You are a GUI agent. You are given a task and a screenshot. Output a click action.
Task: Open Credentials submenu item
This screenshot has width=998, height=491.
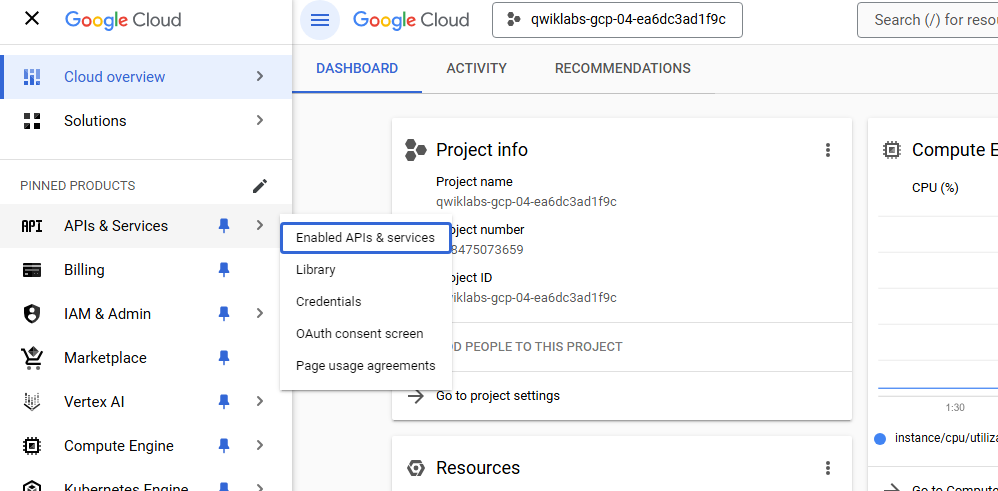pyautogui.click(x=365, y=301)
